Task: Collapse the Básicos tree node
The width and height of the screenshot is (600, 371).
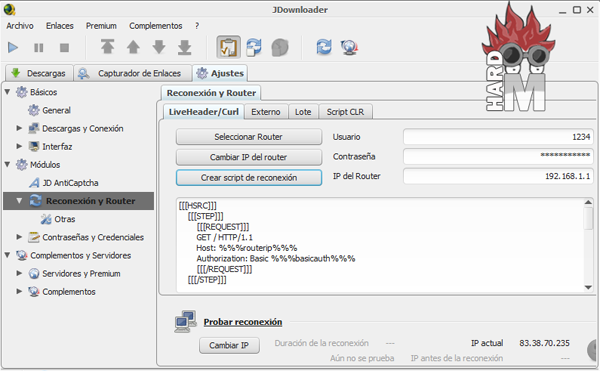Action: [x=7, y=92]
